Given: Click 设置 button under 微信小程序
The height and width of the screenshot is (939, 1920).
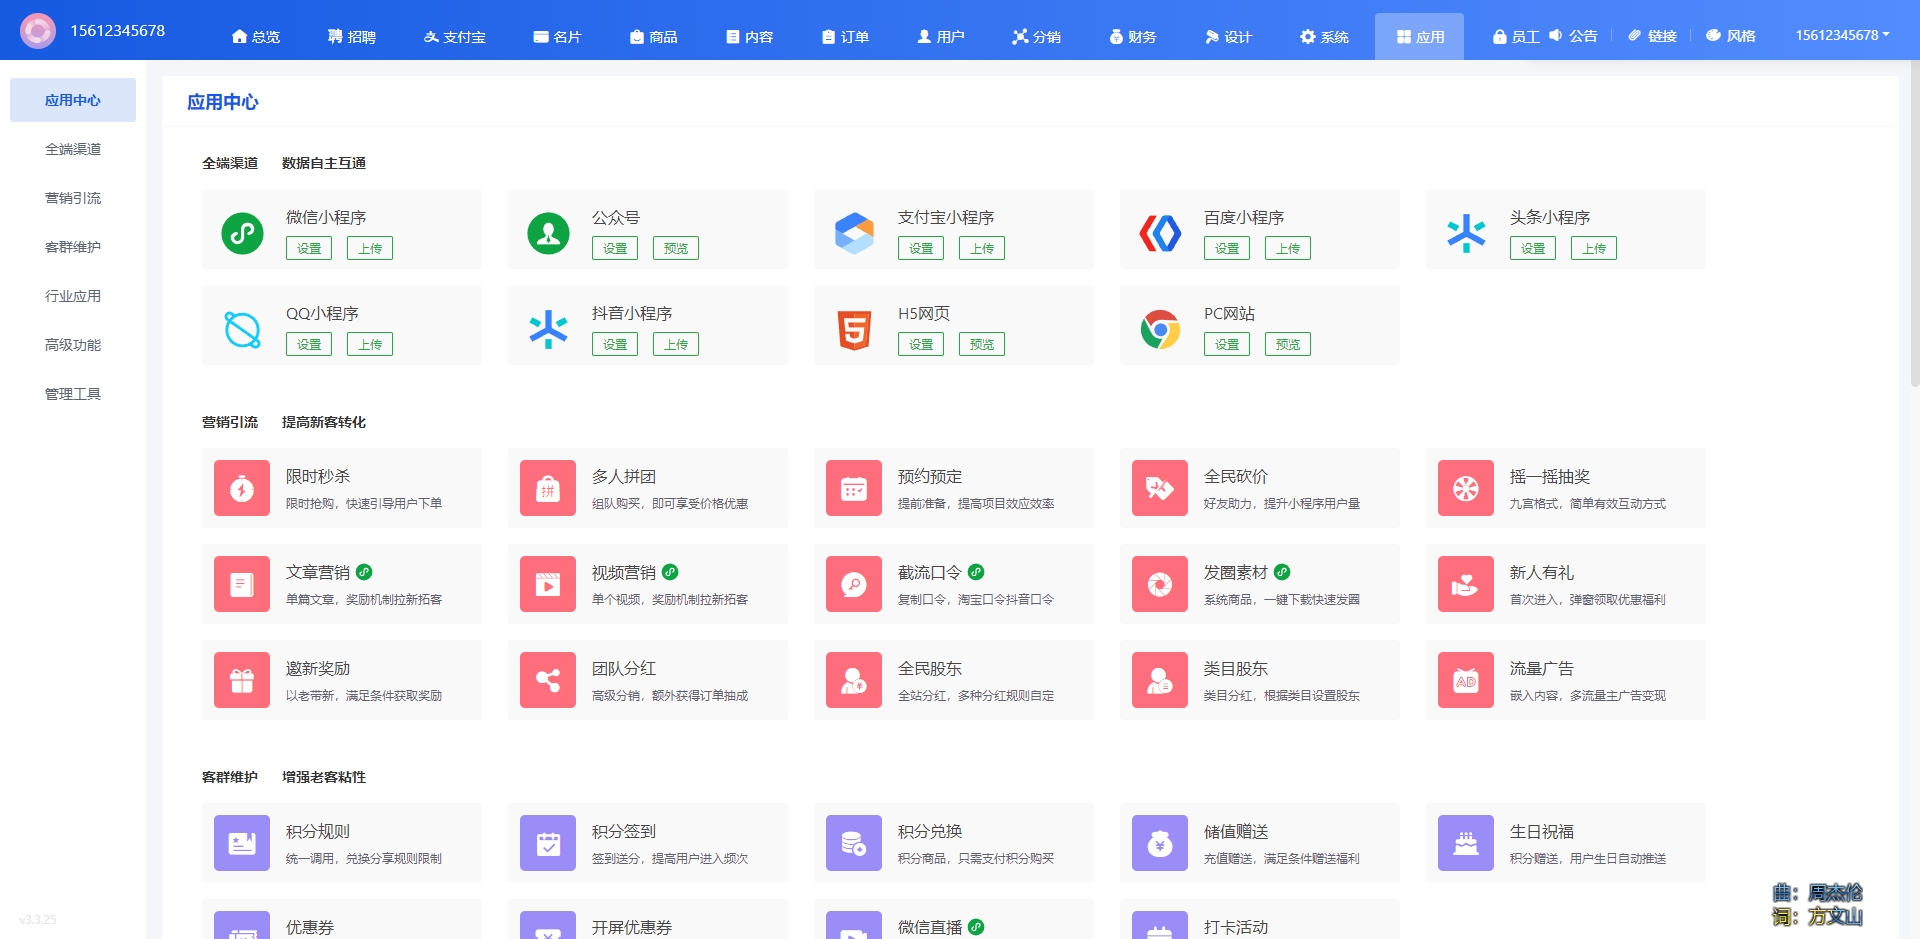Looking at the screenshot, I should coord(309,248).
